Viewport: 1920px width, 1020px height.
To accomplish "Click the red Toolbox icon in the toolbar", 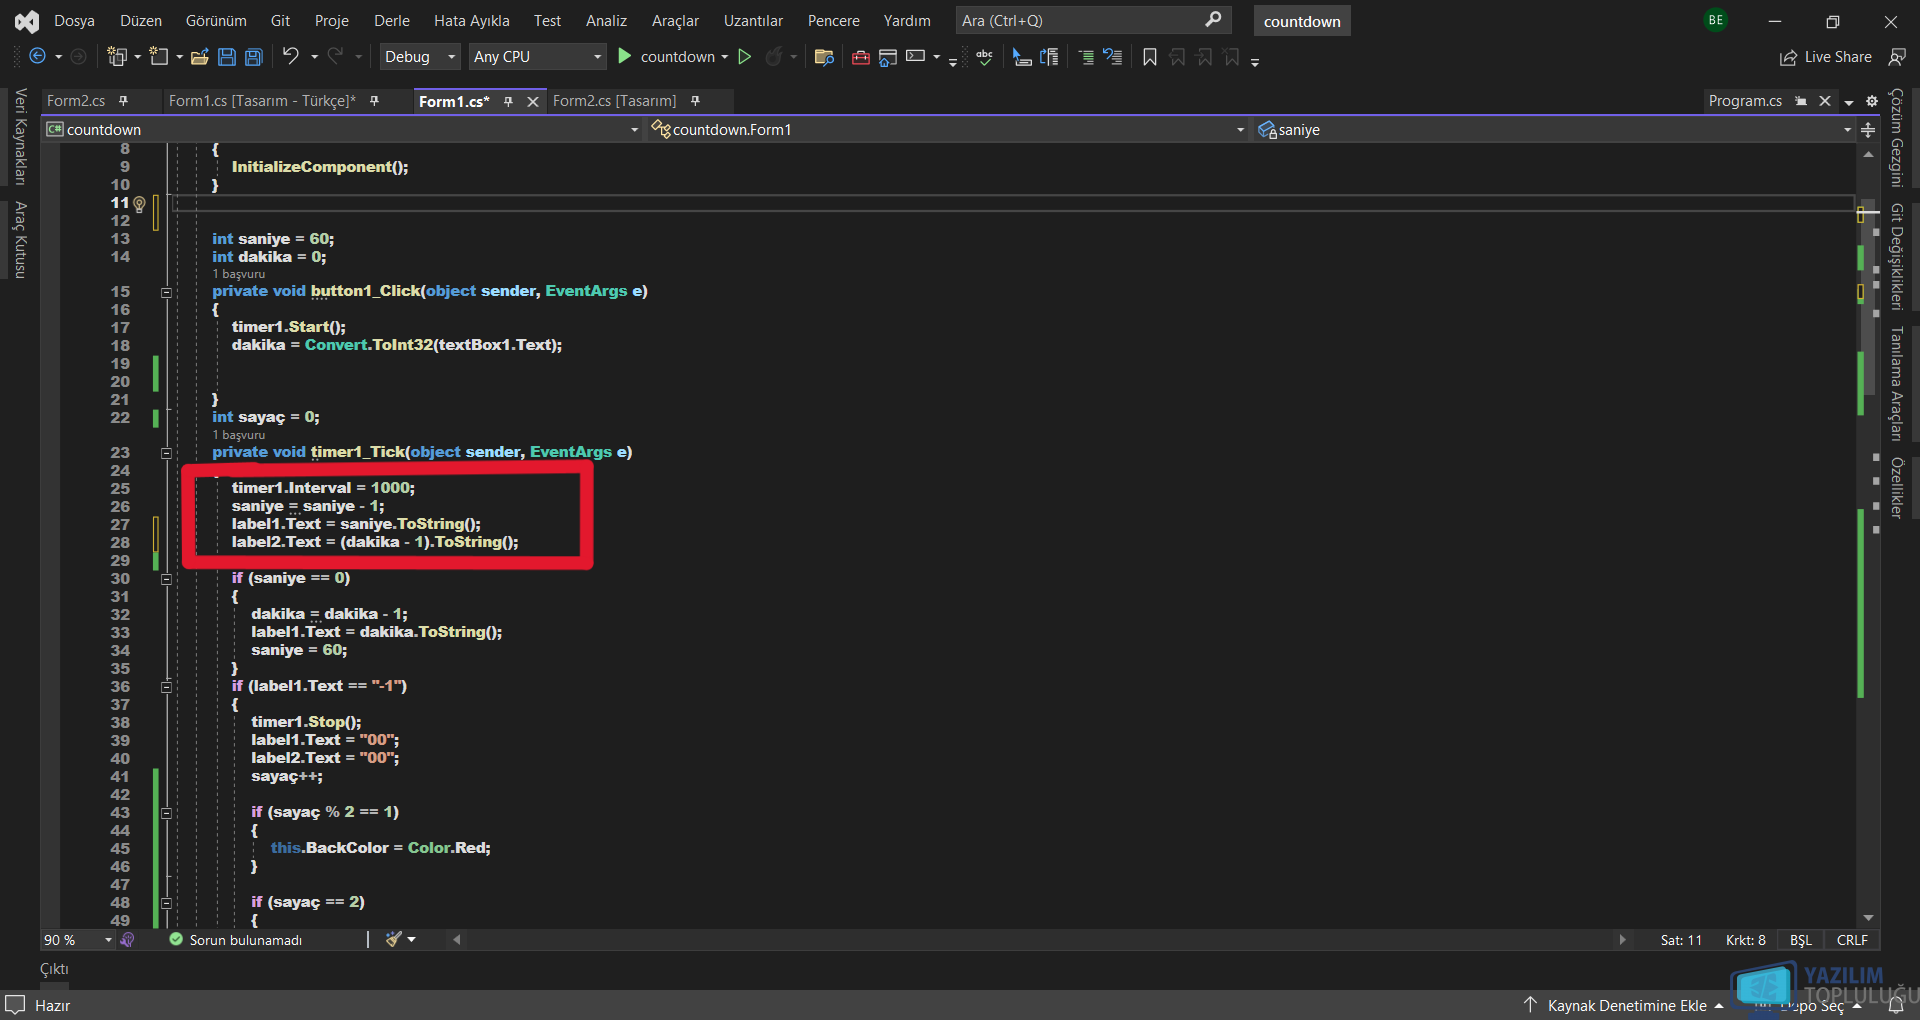I will pyautogui.click(x=860, y=57).
